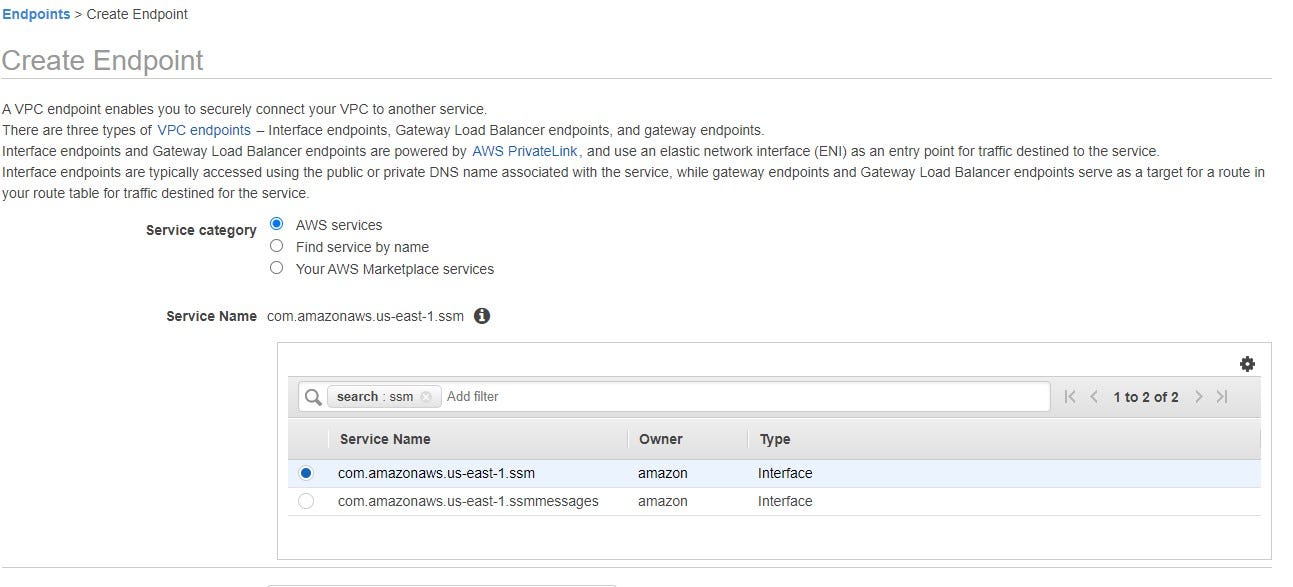Click the search magnifier icon
Image resolution: width=1293 pixels, height=587 pixels.
coord(313,397)
